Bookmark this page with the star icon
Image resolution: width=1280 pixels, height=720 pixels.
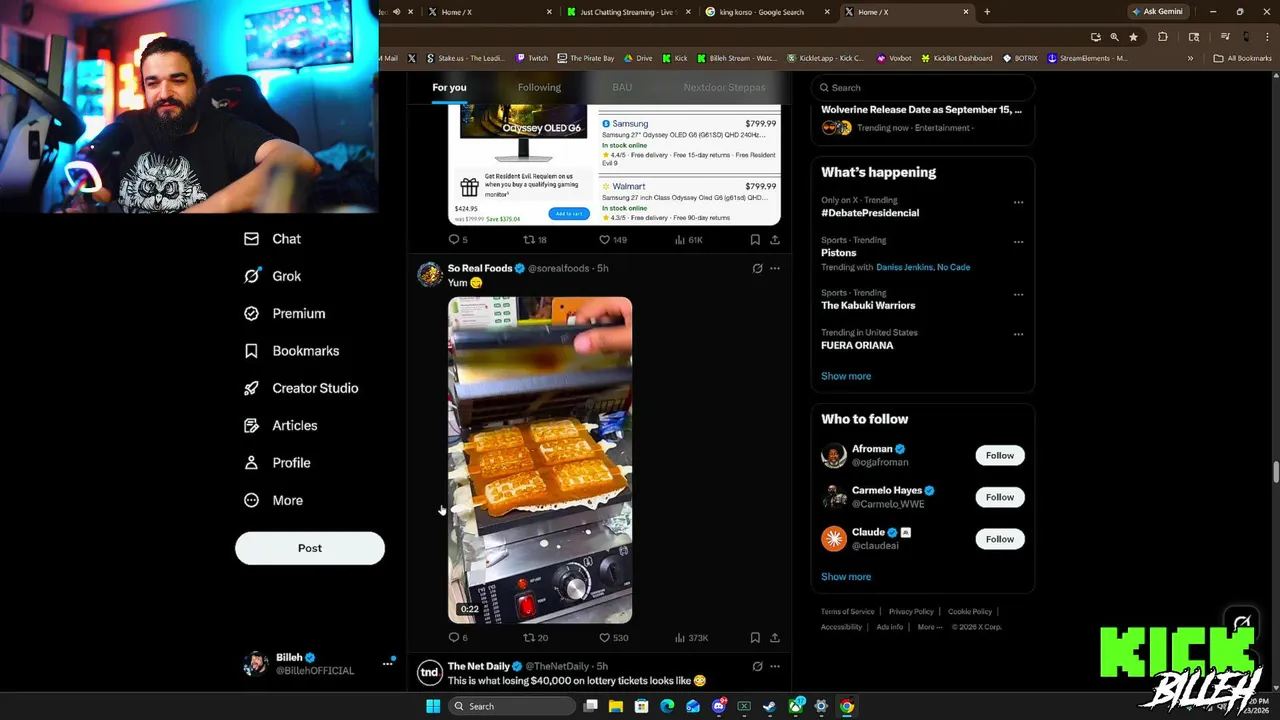(1133, 37)
